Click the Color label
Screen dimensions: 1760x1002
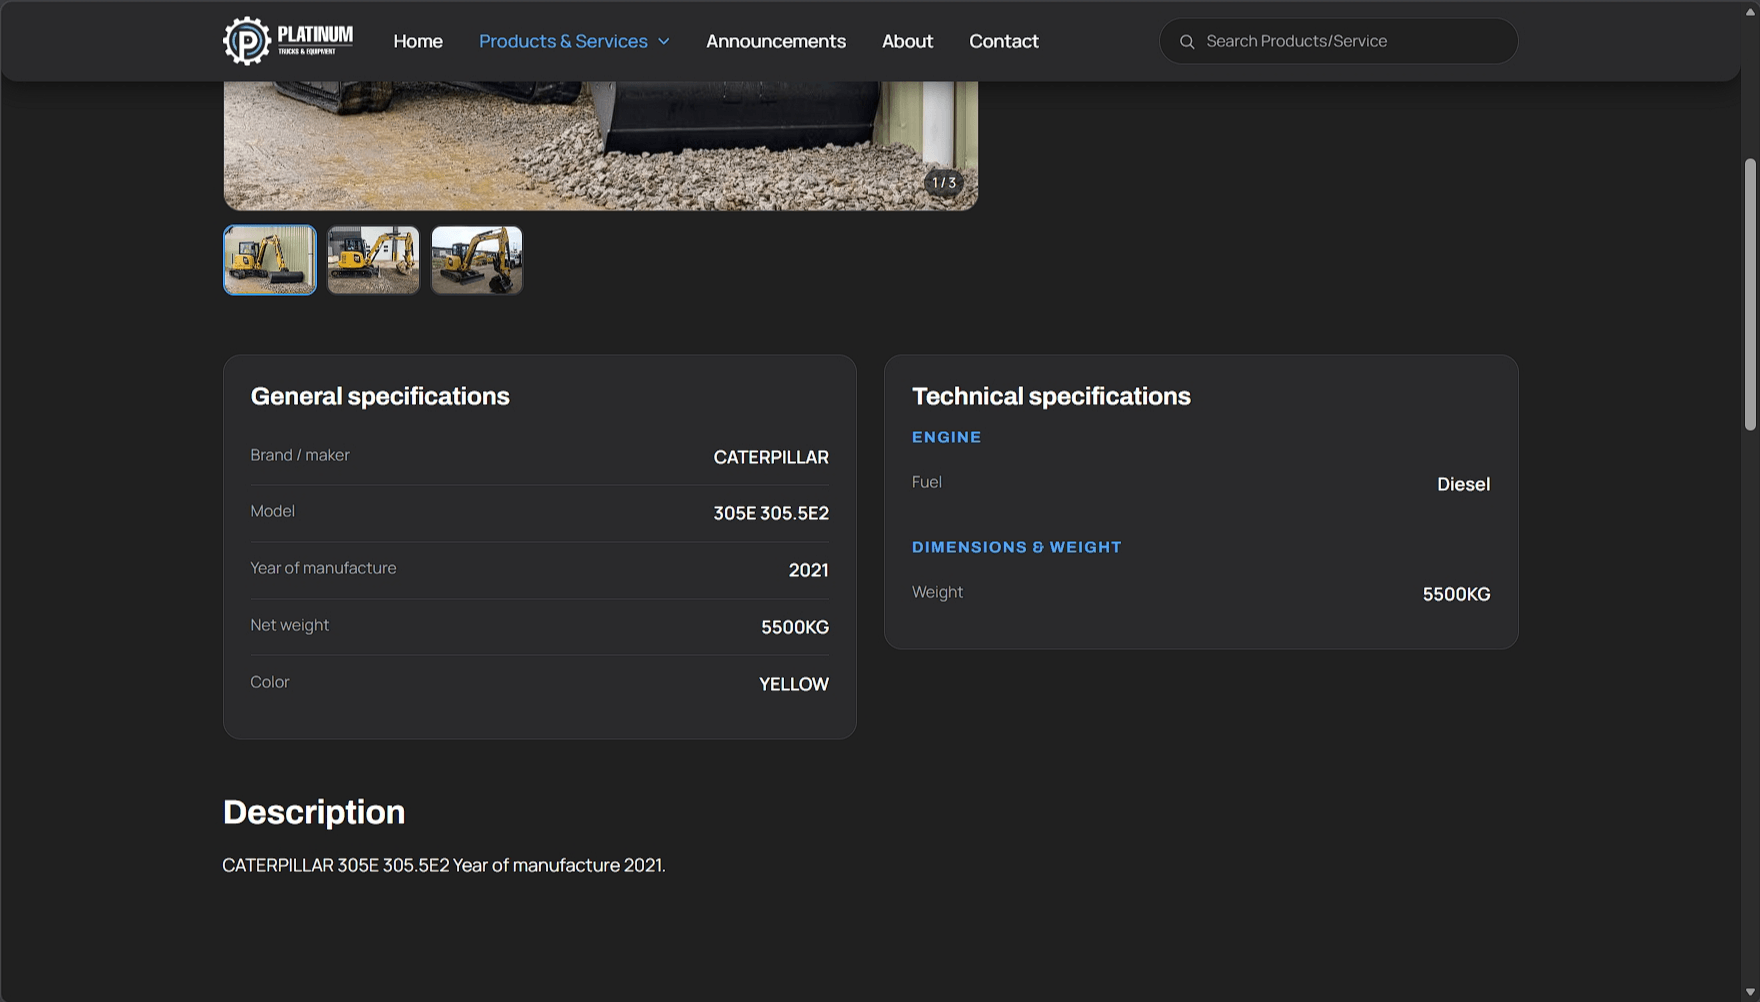coord(269,682)
